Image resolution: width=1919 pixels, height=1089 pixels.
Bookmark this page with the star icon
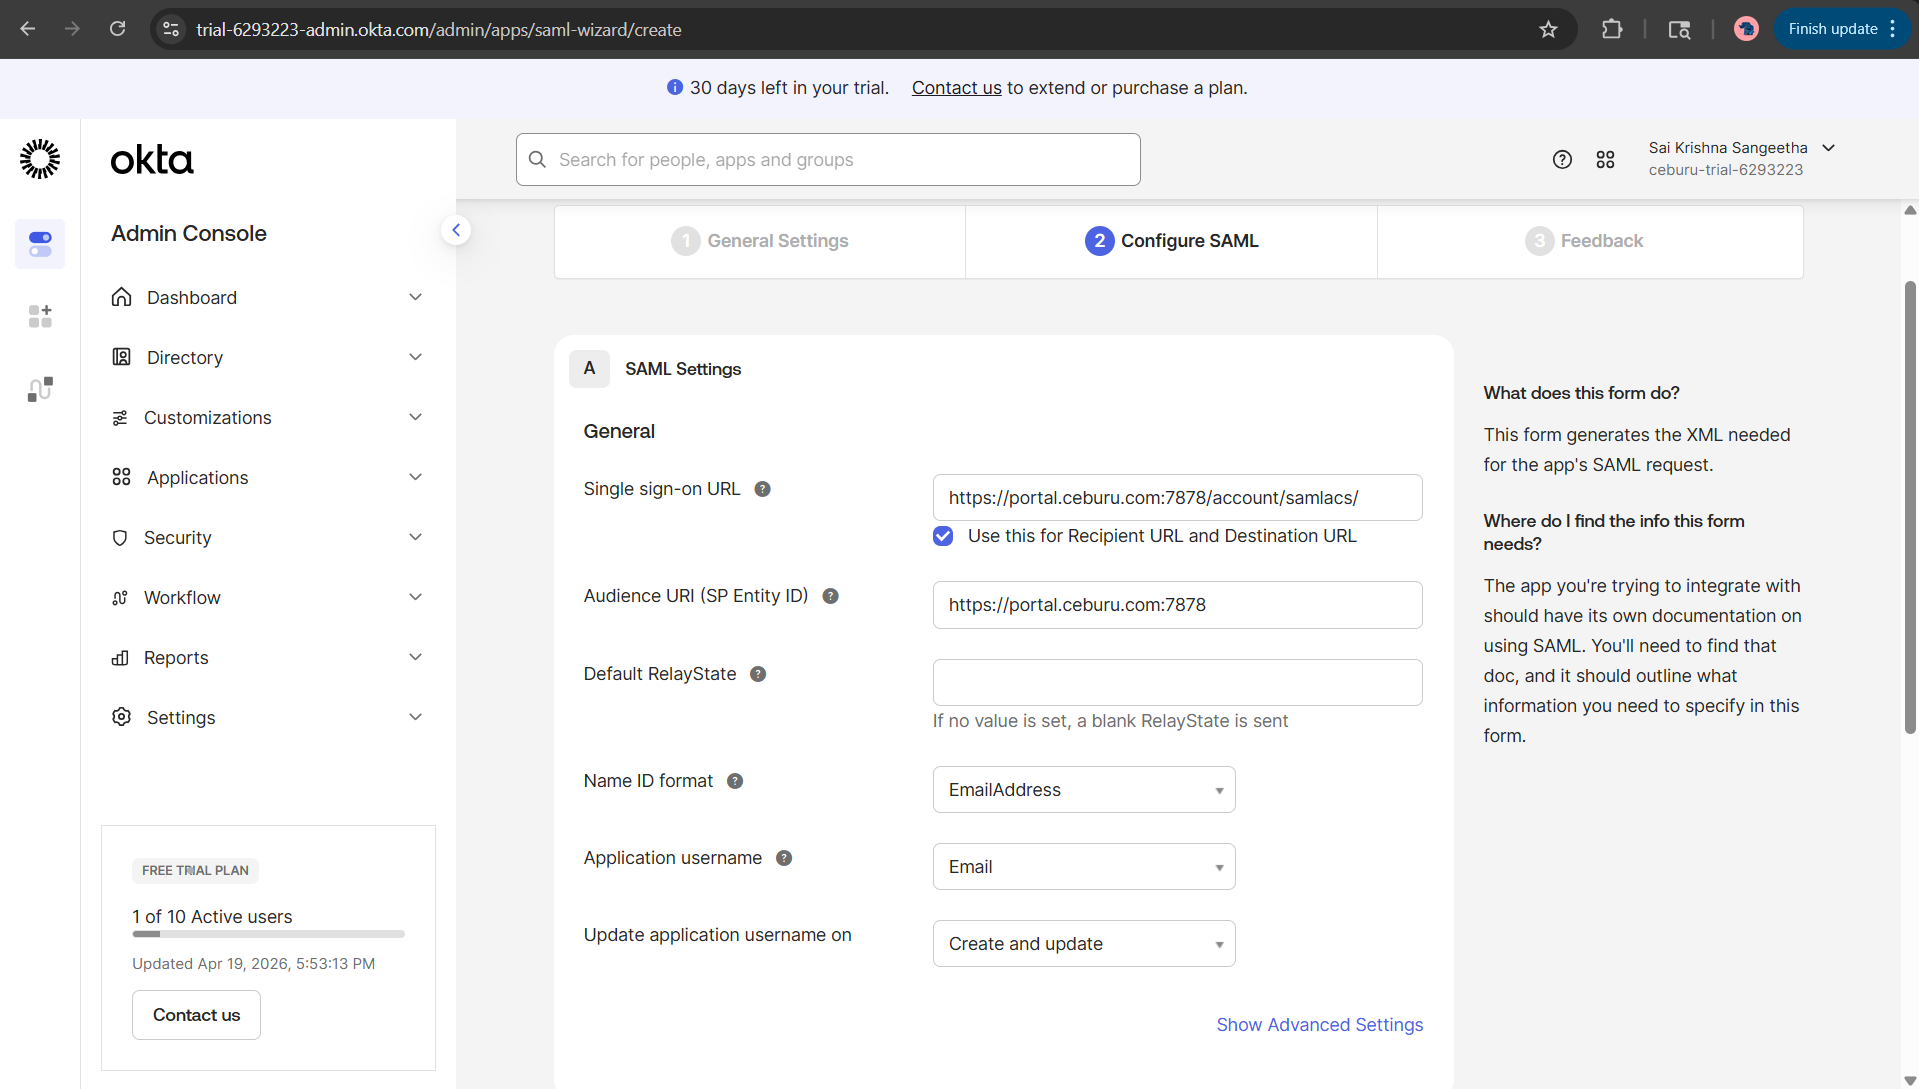point(1548,29)
